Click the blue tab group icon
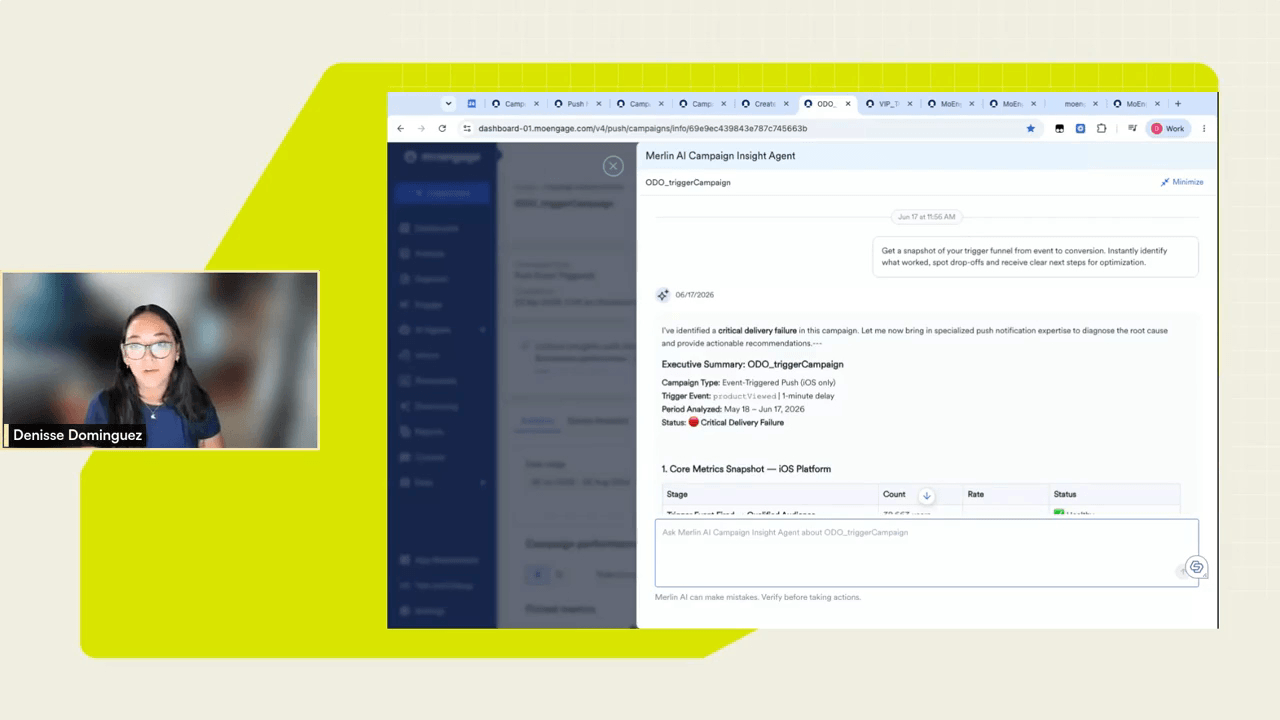 coord(471,104)
